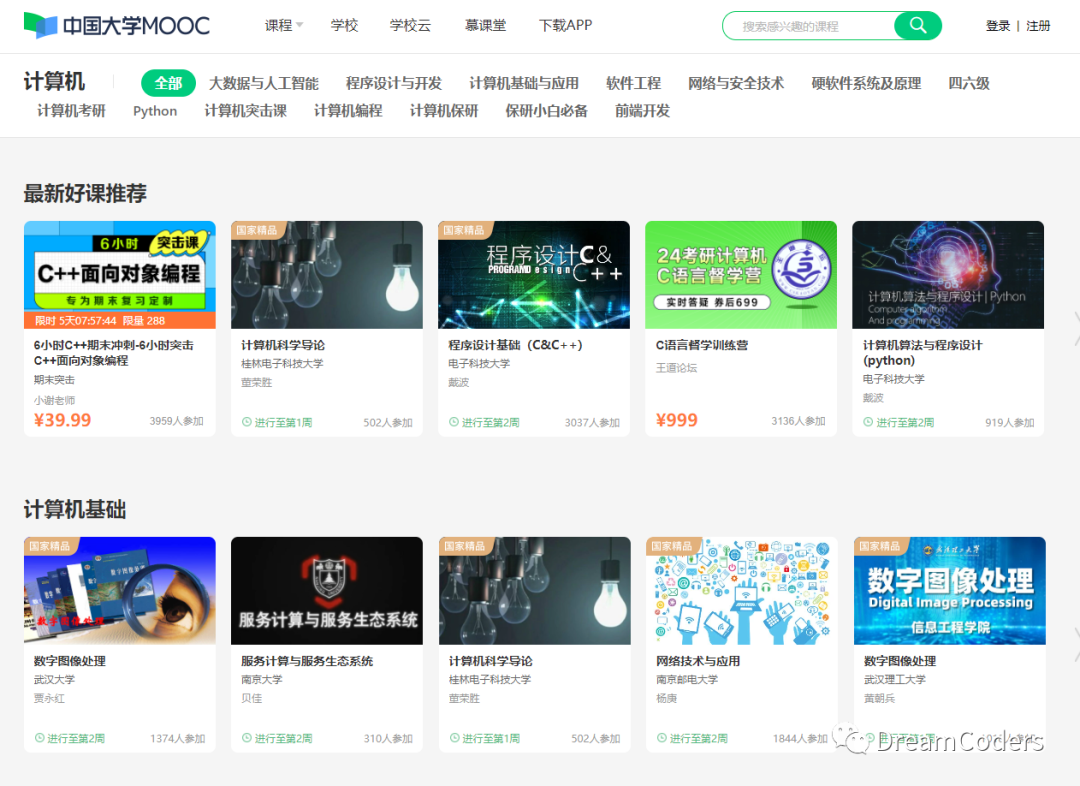Select the 网络与安全技术 category
The image size is (1080, 786).
(x=736, y=83)
